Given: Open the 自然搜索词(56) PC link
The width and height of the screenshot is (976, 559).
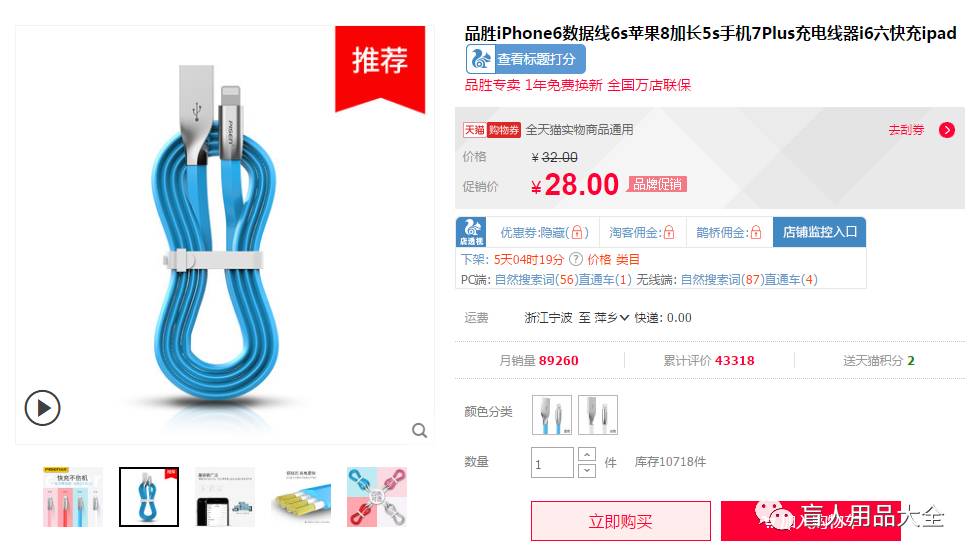Looking at the screenshot, I should [536, 280].
